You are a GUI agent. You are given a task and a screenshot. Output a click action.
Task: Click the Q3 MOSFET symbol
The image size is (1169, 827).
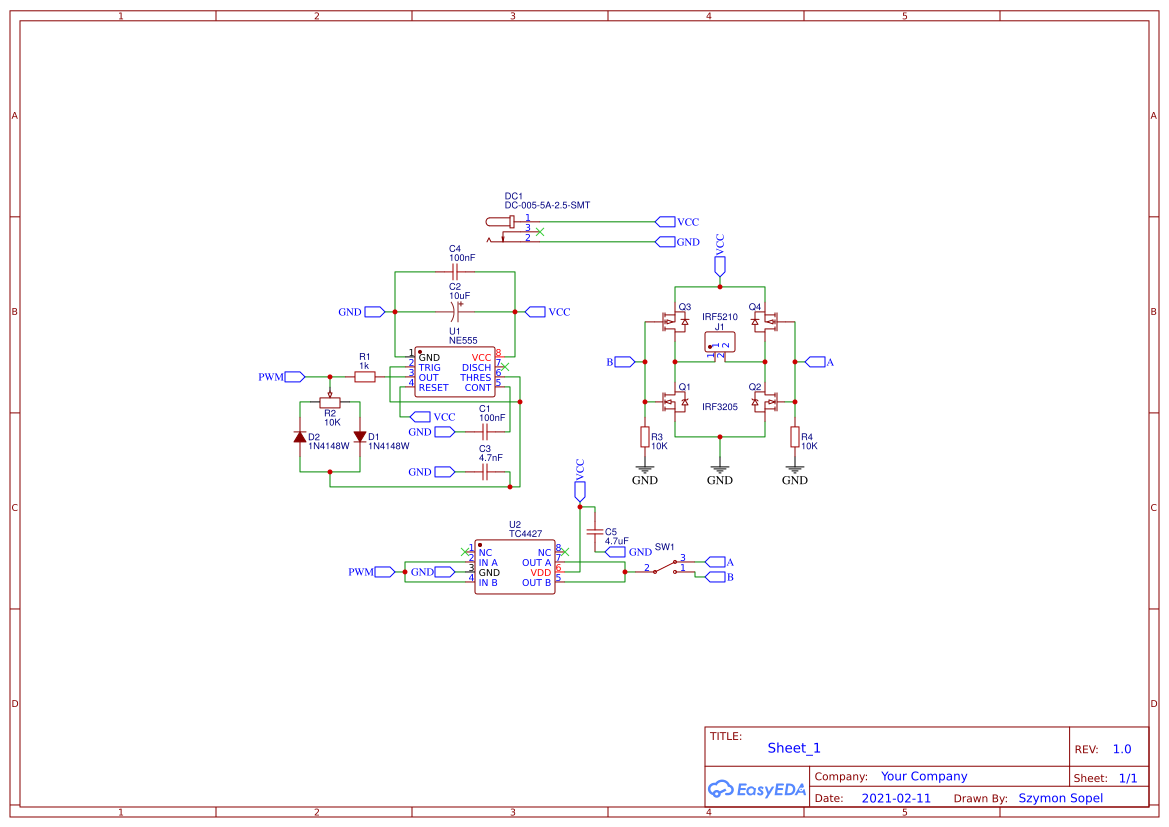click(x=675, y=322)
